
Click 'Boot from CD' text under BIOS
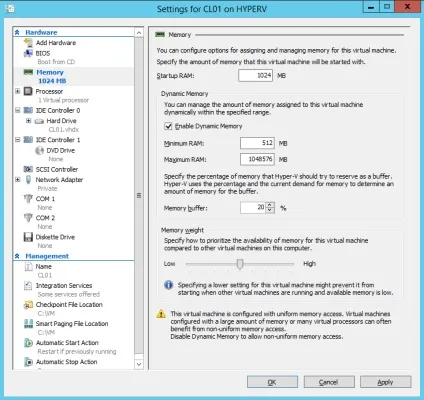56,62
